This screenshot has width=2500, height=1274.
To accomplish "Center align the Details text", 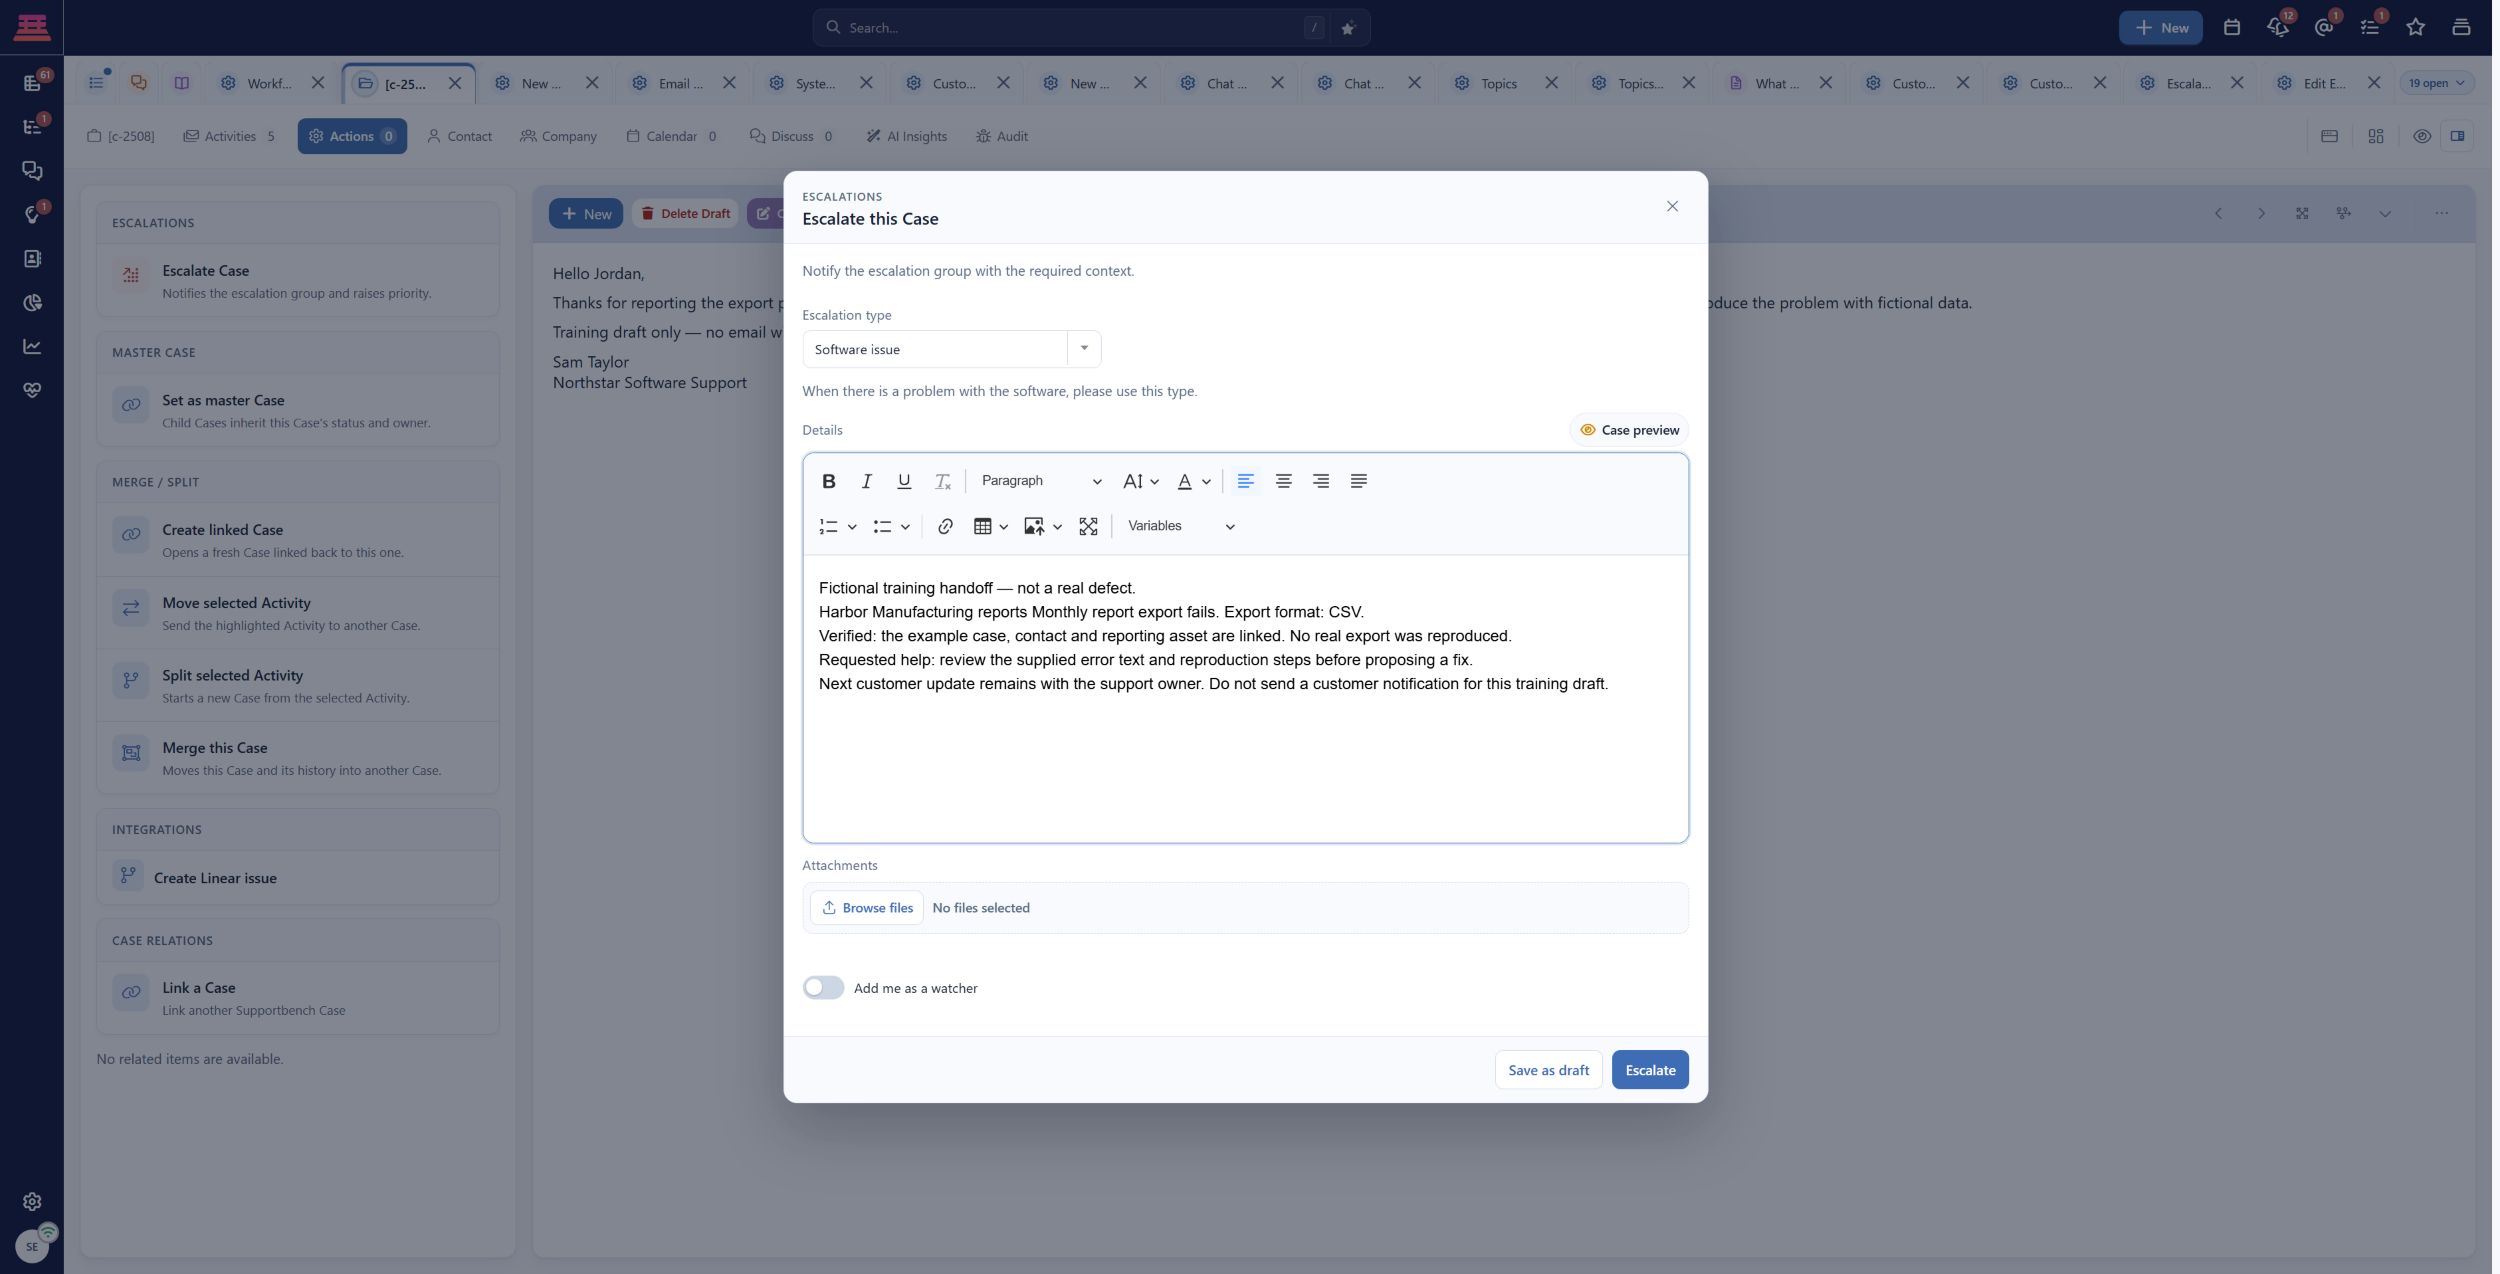I will point(1283,481).
